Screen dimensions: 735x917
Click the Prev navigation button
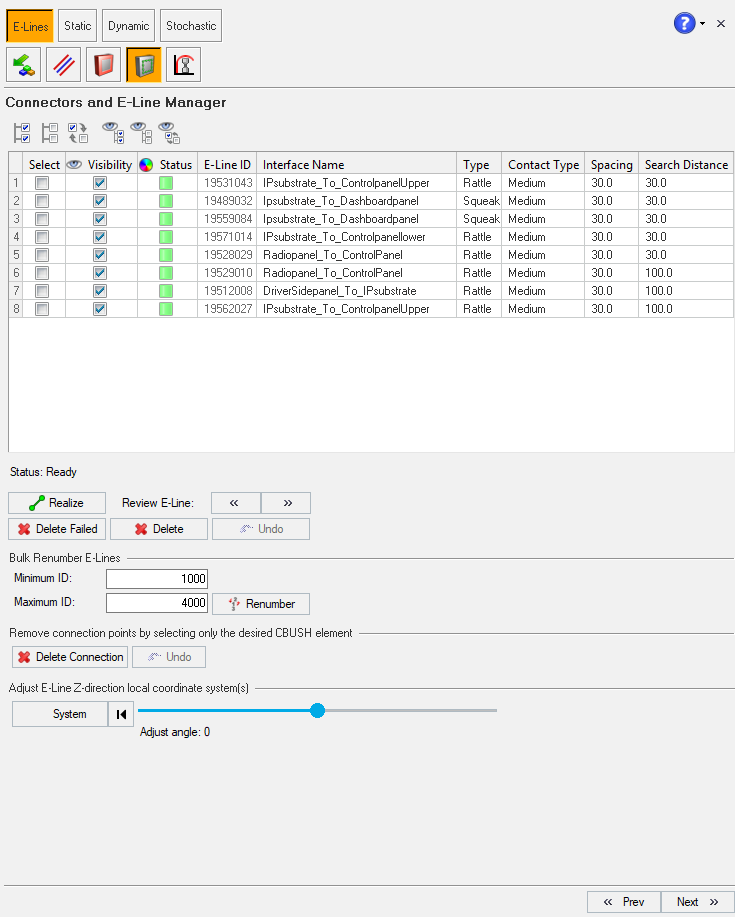pos(624,902)
